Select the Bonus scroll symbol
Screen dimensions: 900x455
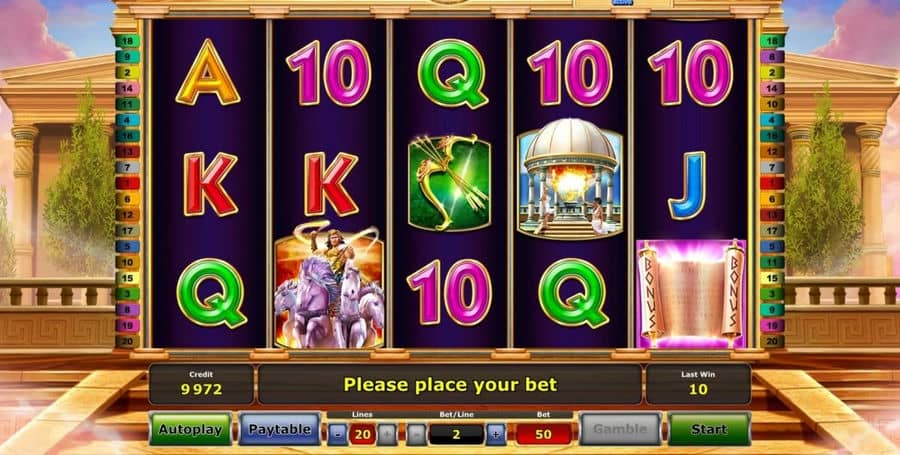pos(691,294)
